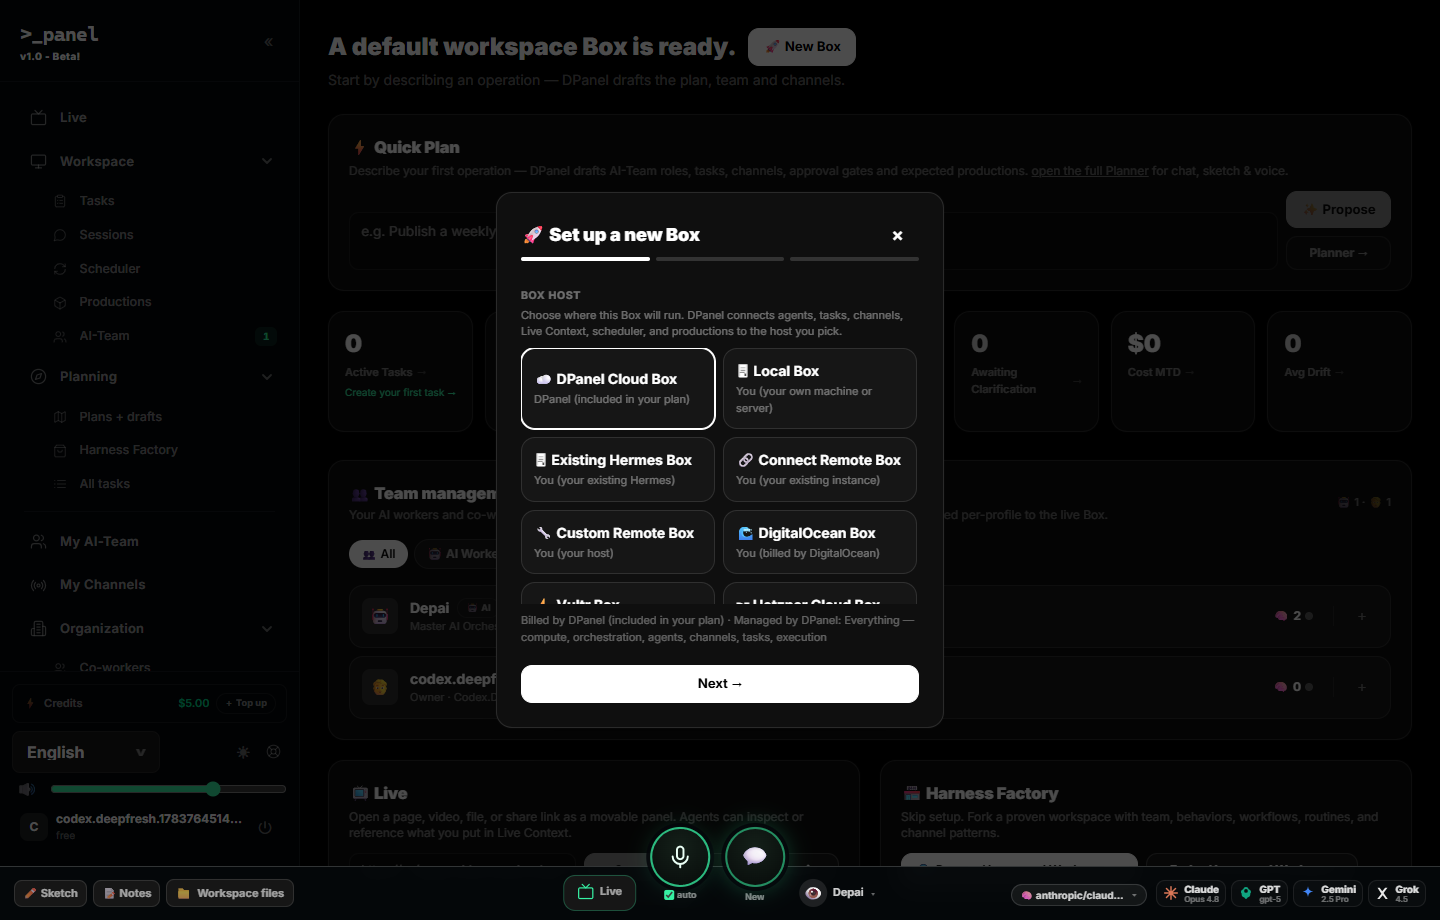Open the Live button in the bottom bar
1440x920 pixels.
[x=600, y=892]
